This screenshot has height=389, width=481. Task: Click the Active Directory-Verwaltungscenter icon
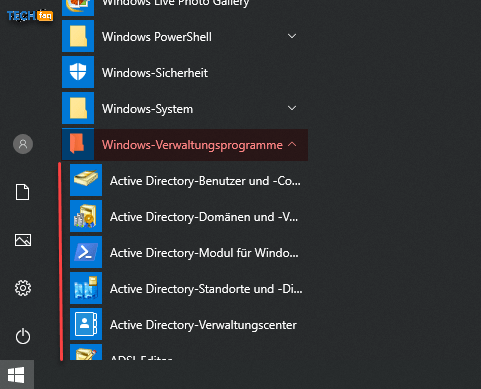86,324
